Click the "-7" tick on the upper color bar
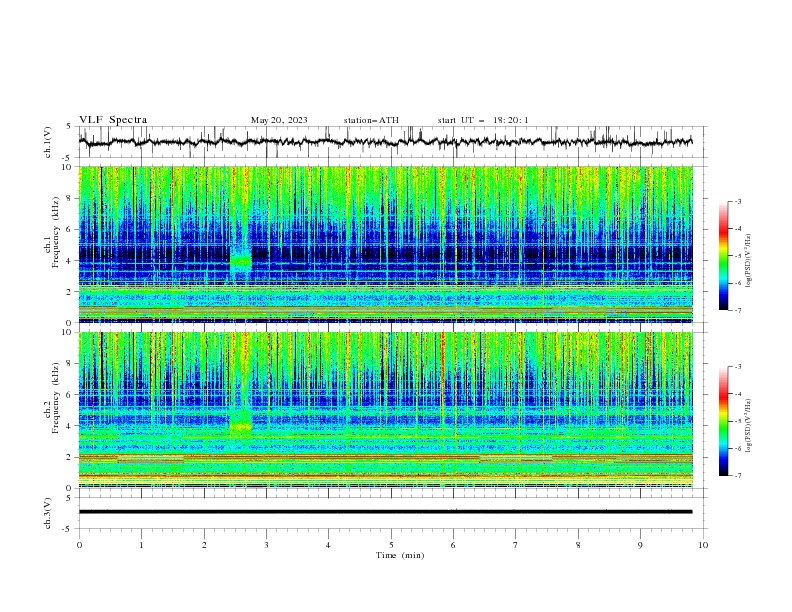The image size is (792, 612). click(737, 310)
